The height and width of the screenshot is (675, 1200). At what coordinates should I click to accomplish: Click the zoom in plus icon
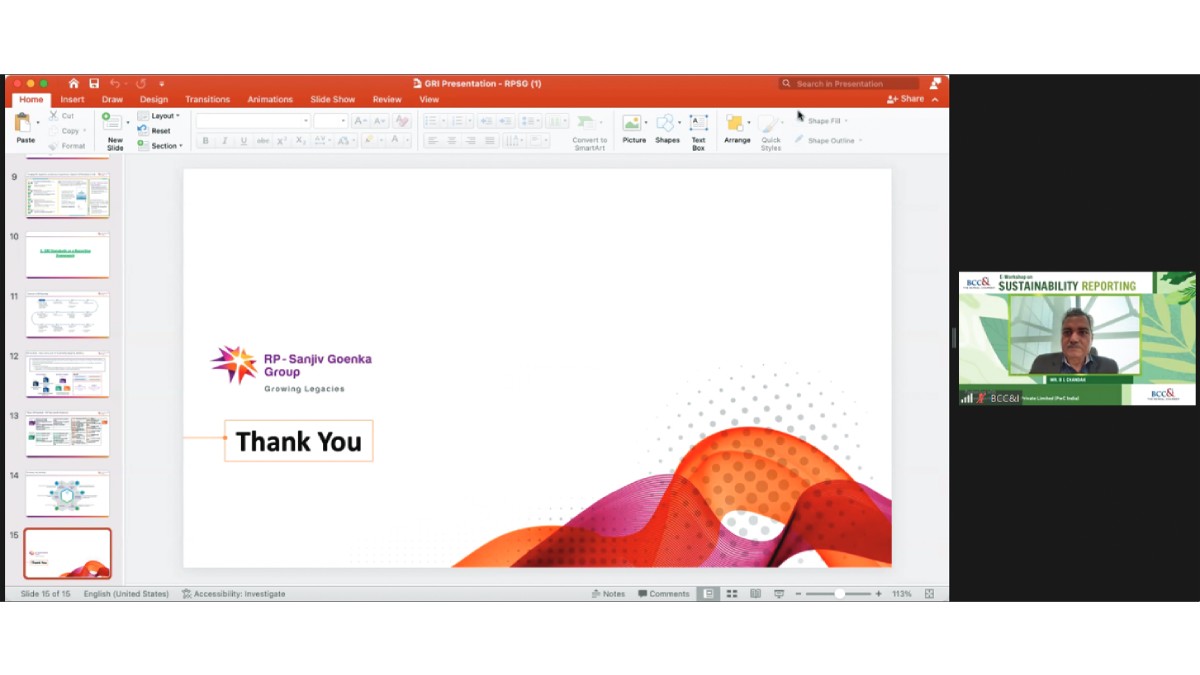pos(879,594)
